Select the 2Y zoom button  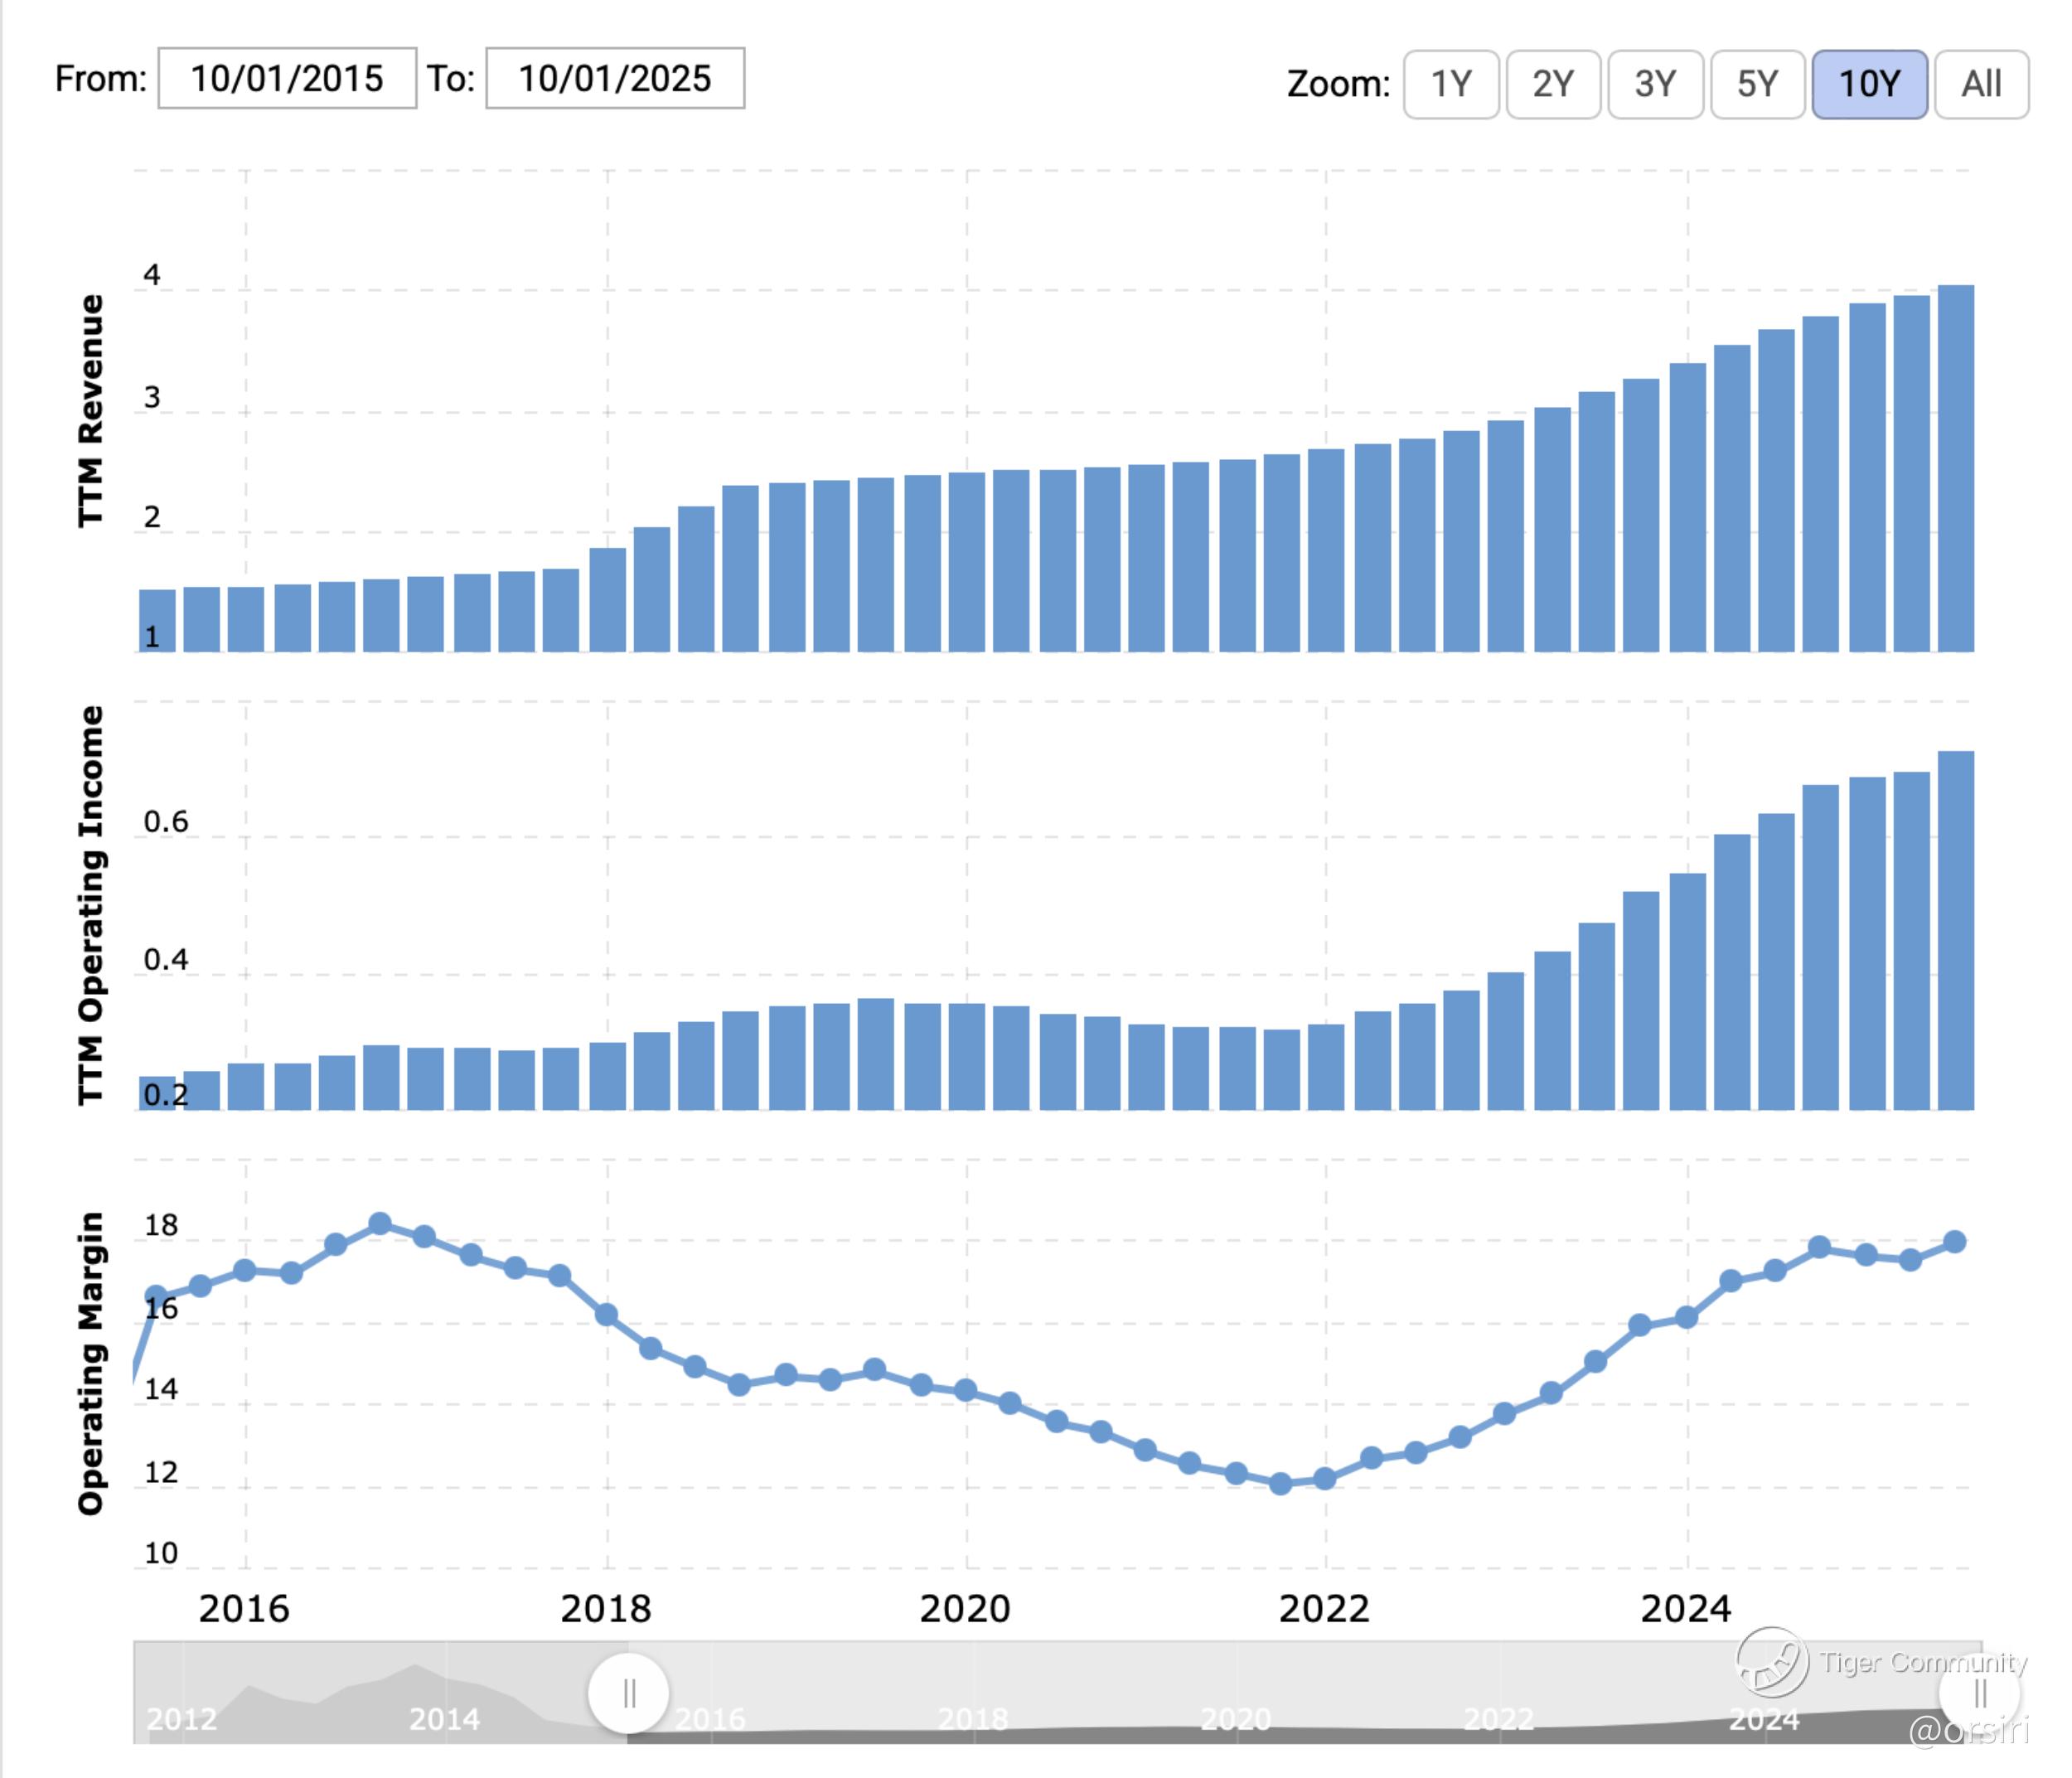click(x=1553, y=84)
